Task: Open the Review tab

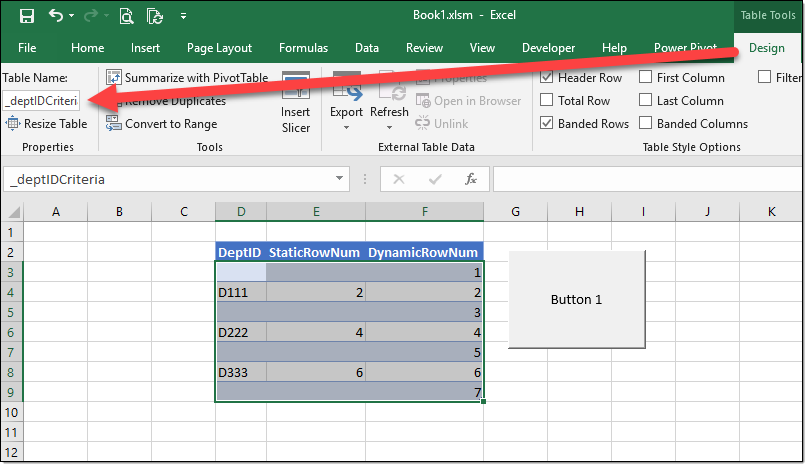Action: click(424, 48)
